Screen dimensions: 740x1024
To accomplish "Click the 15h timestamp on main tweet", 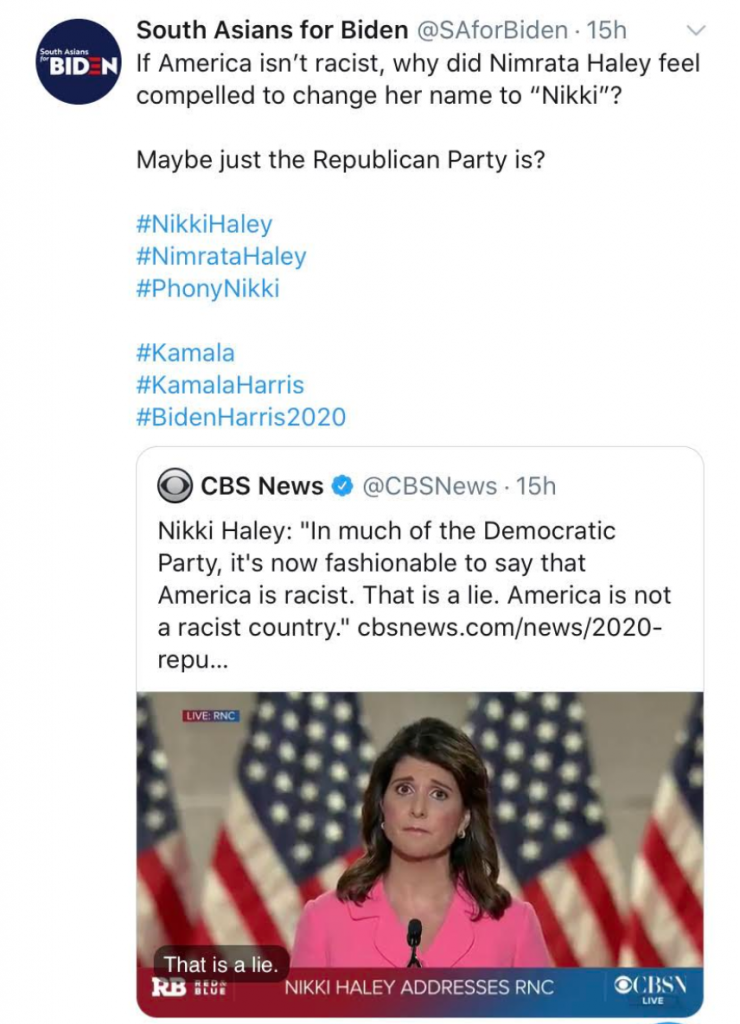I will click(x=606, y=30).
